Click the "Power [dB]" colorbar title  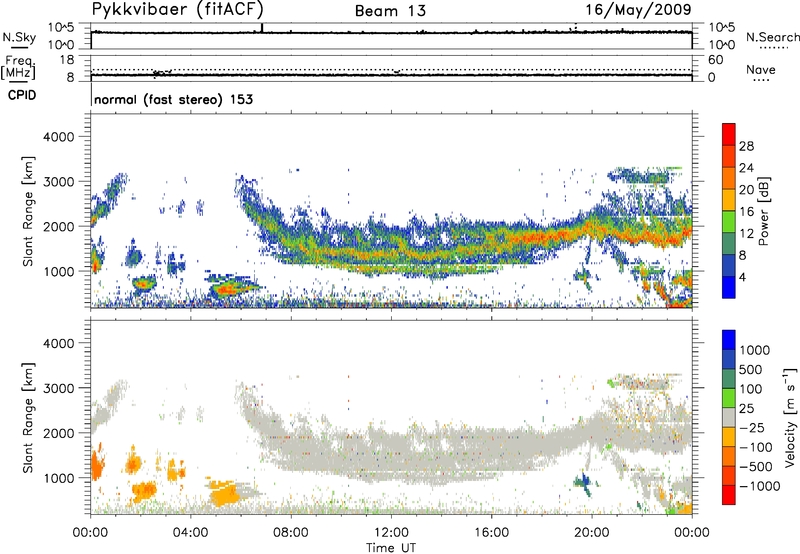click(x=763, y=211)
